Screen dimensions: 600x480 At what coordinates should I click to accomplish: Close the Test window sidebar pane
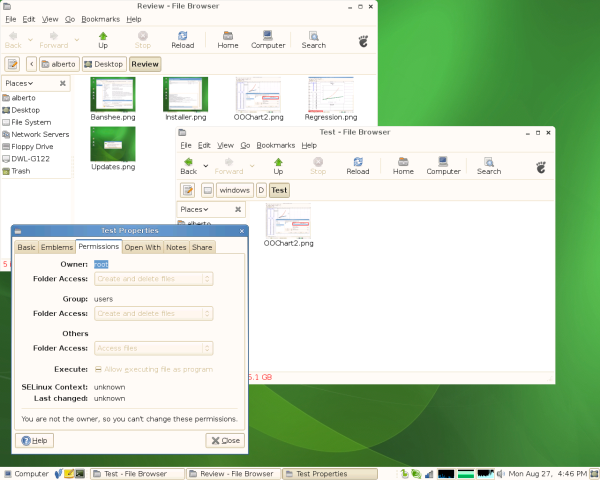(x=238, y=209)
